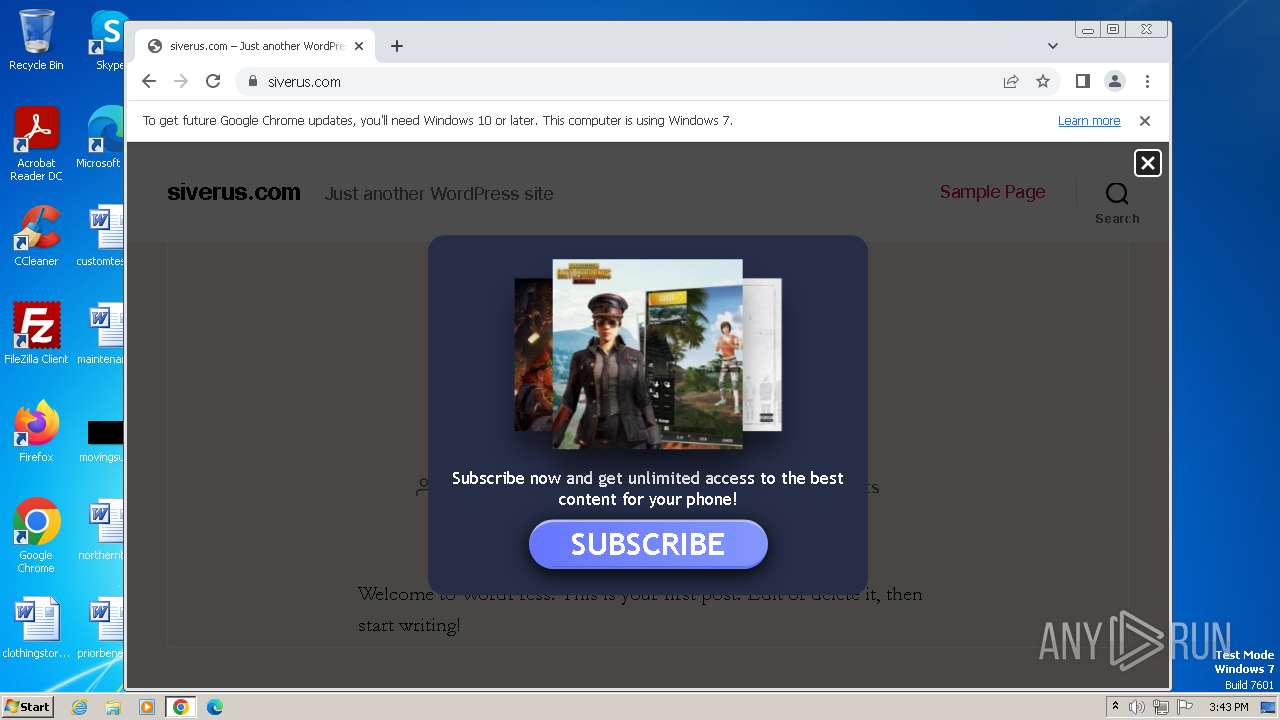Click the Search magnifier icon

click(1117, 193)
